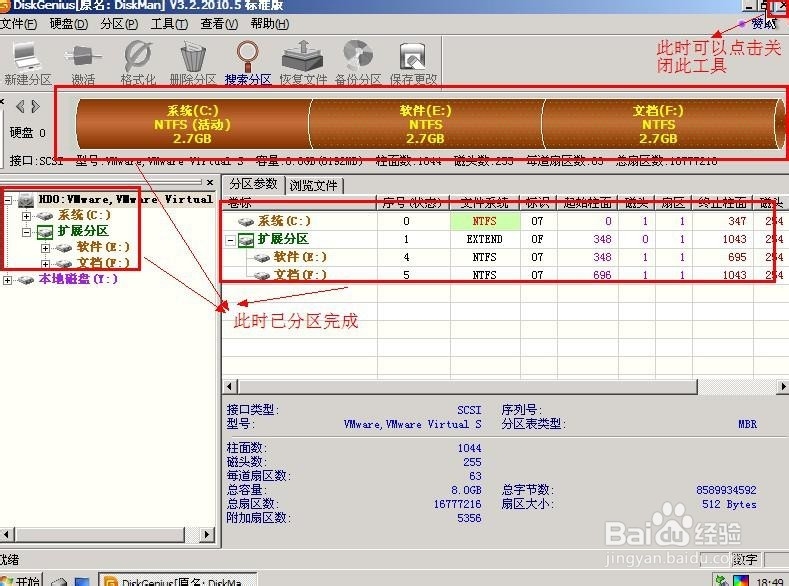
Task: Click the MBR partition table type value
Action: pos(747,424)
